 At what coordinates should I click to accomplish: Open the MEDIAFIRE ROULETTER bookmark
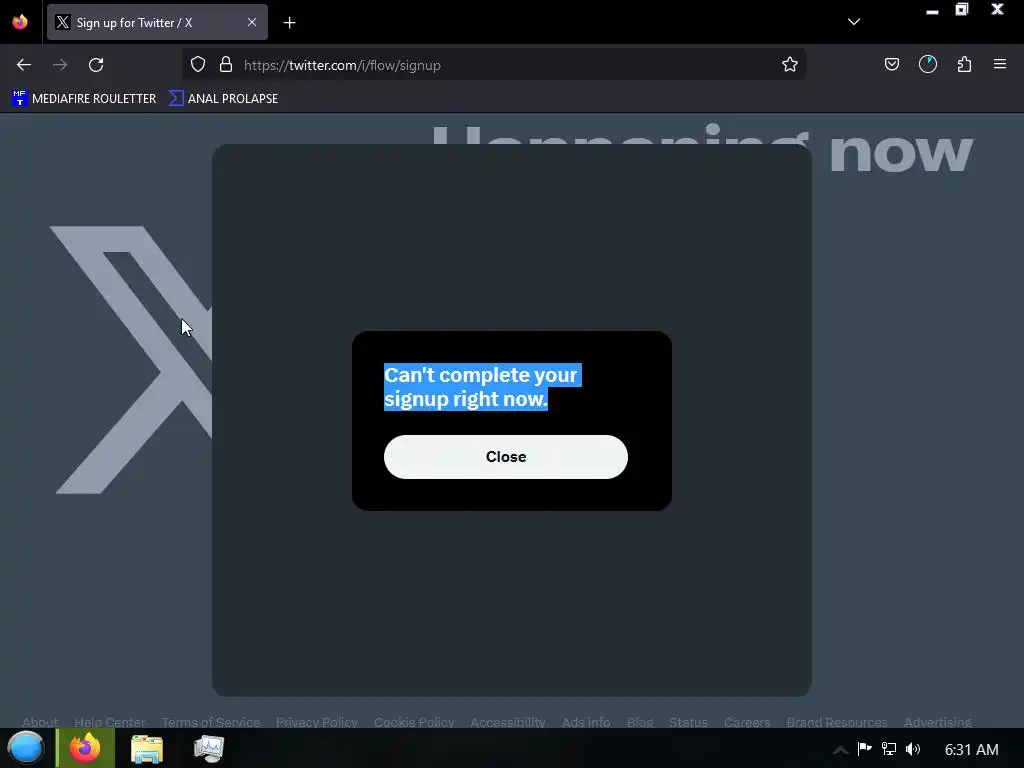(x=84, y=99)
